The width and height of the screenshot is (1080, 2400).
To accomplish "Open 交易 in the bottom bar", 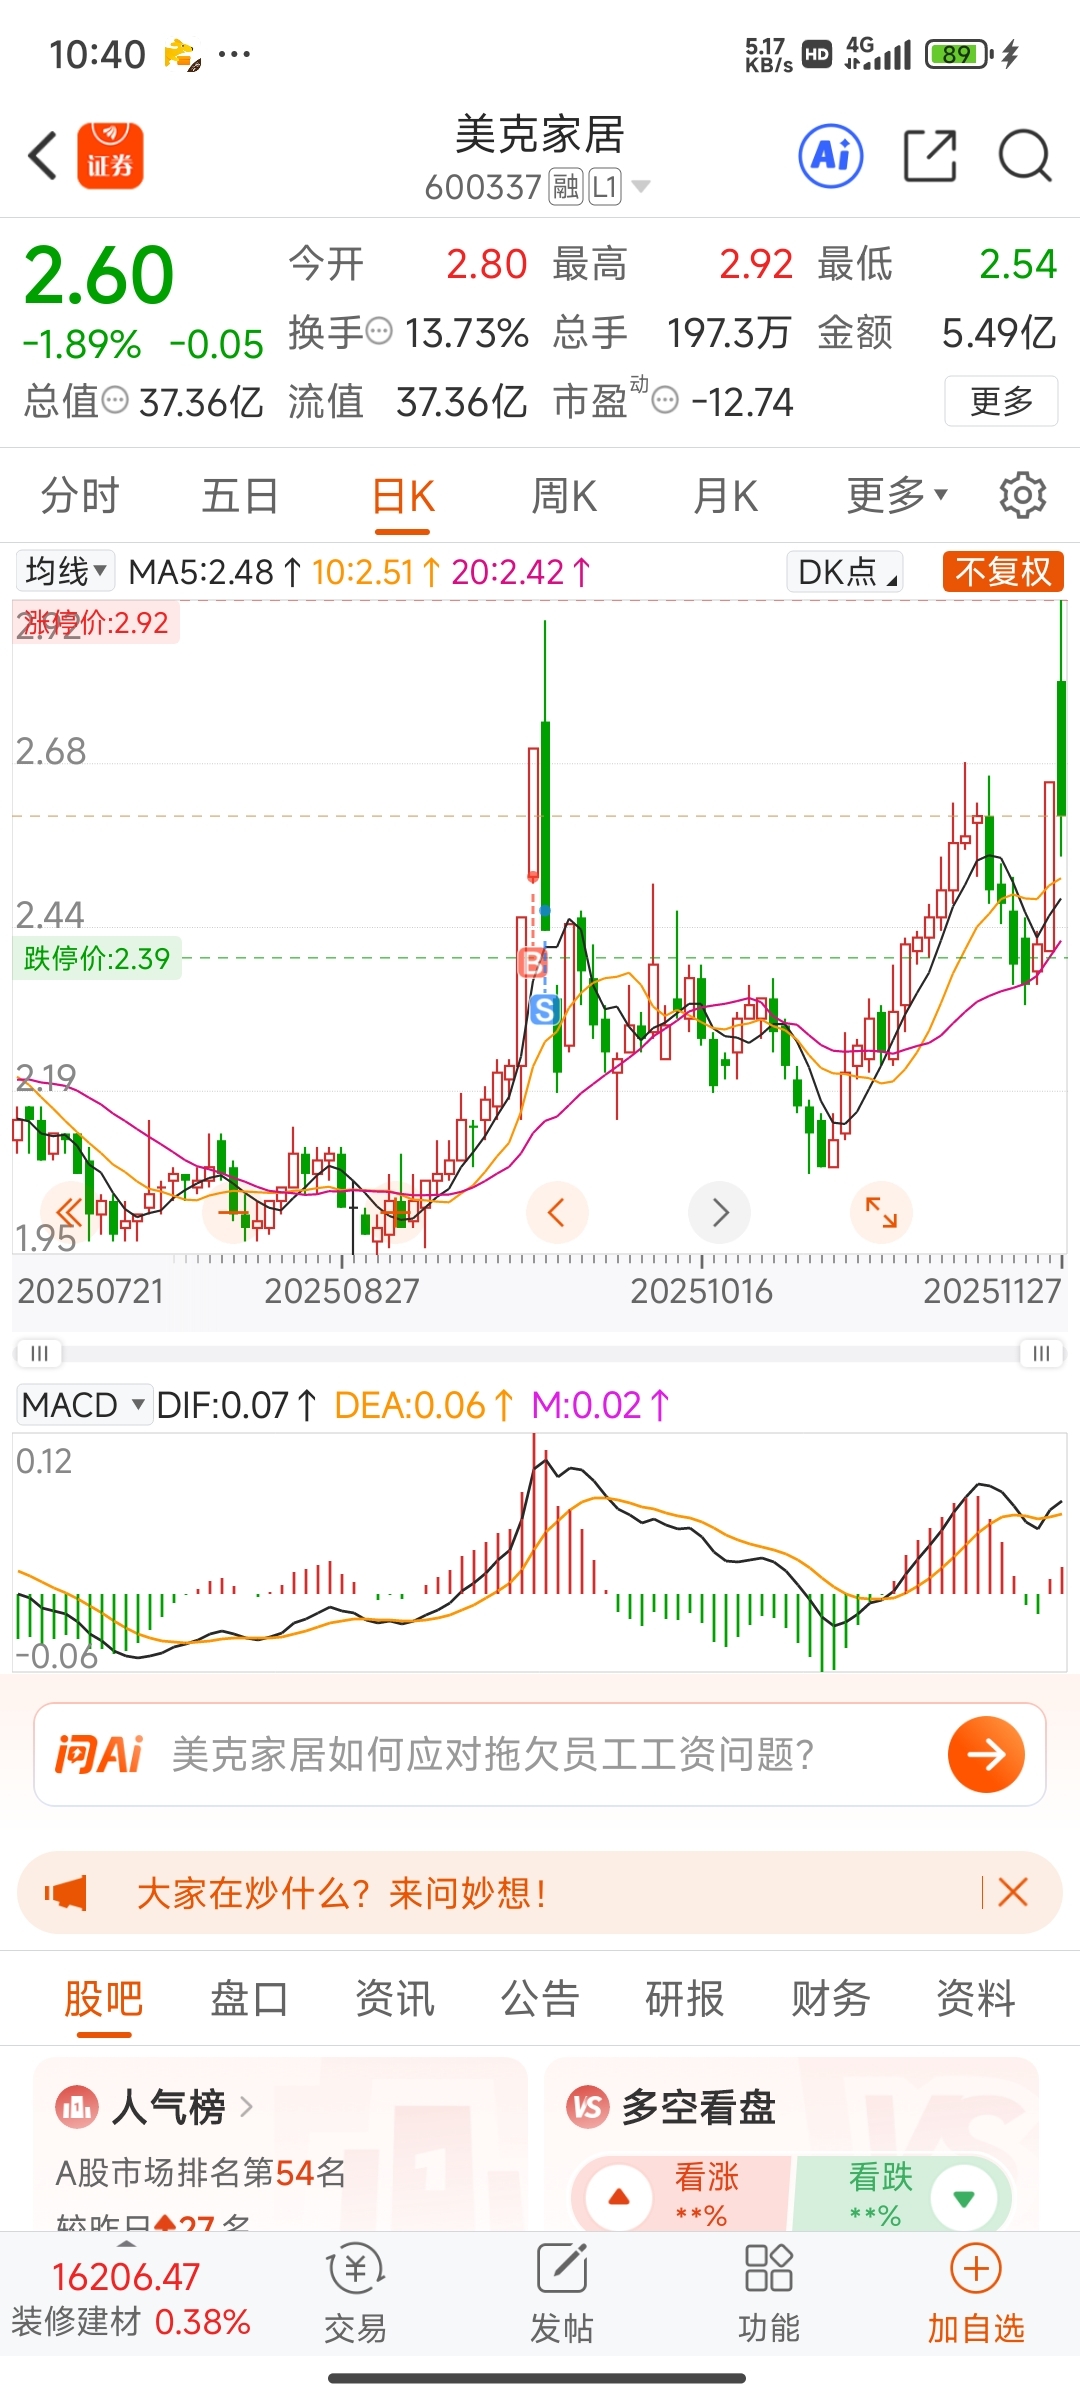I will tap(355, 2294).
